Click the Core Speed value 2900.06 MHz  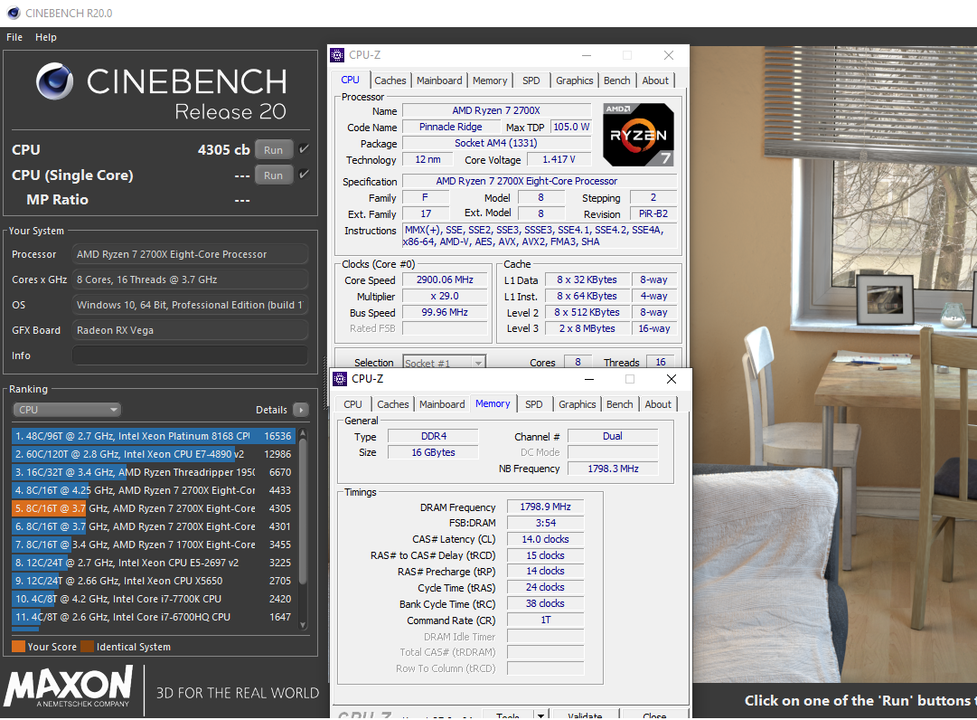click(x=445, y=280)
